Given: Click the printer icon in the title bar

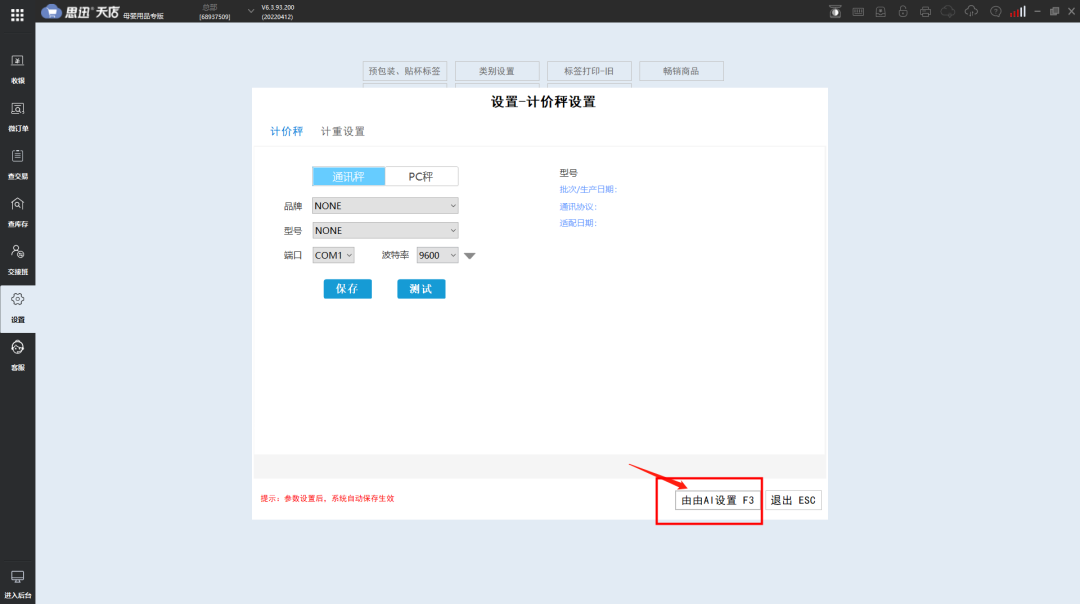Looking at the screenshot, I should pos(925,11).
